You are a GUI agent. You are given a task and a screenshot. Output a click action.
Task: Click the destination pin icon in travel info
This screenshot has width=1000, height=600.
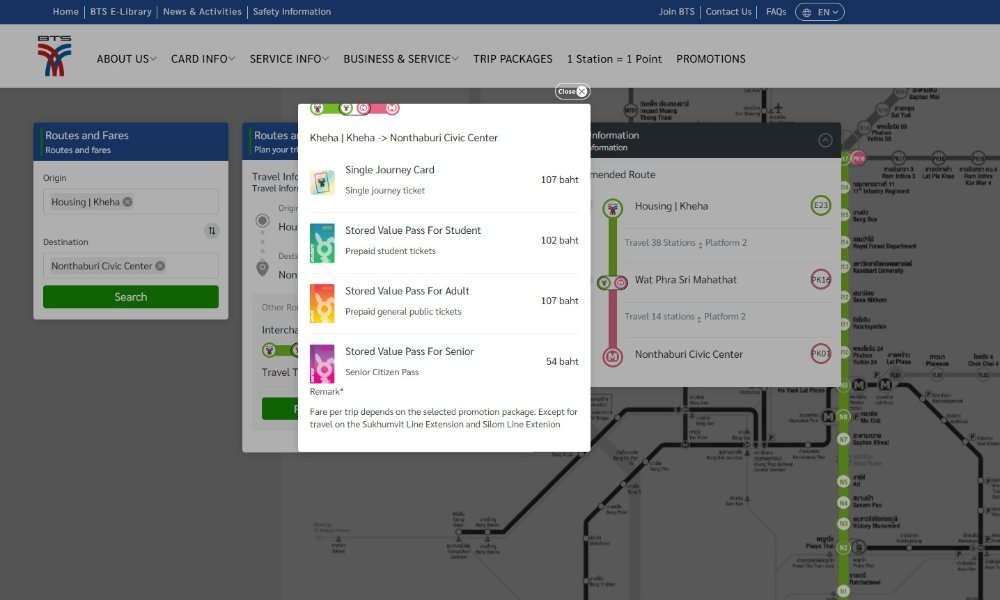[262, 268]
